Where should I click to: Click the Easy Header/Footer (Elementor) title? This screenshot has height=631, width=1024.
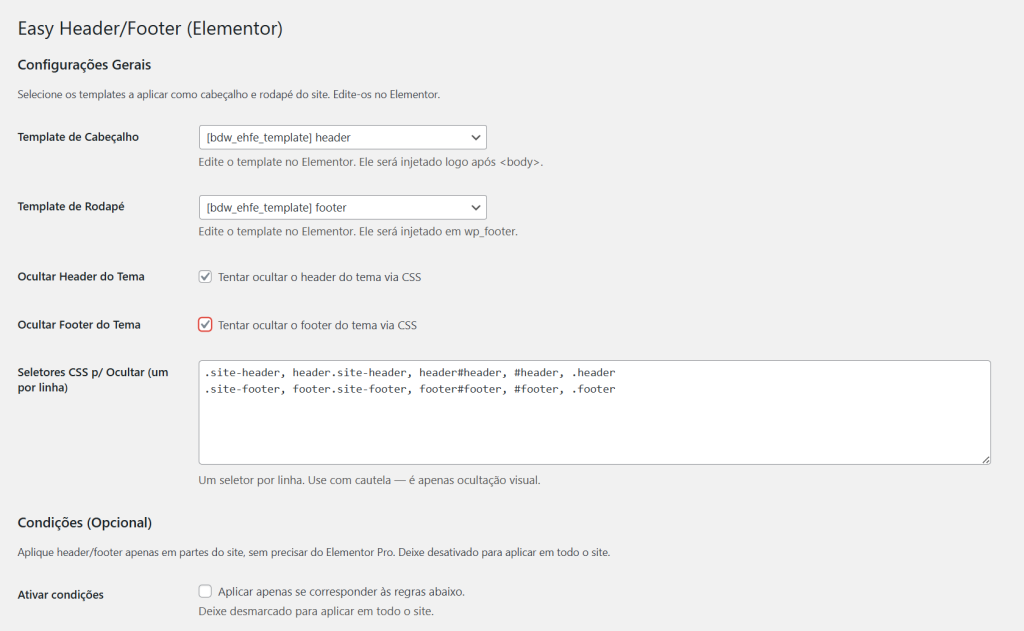click(150, 29)
